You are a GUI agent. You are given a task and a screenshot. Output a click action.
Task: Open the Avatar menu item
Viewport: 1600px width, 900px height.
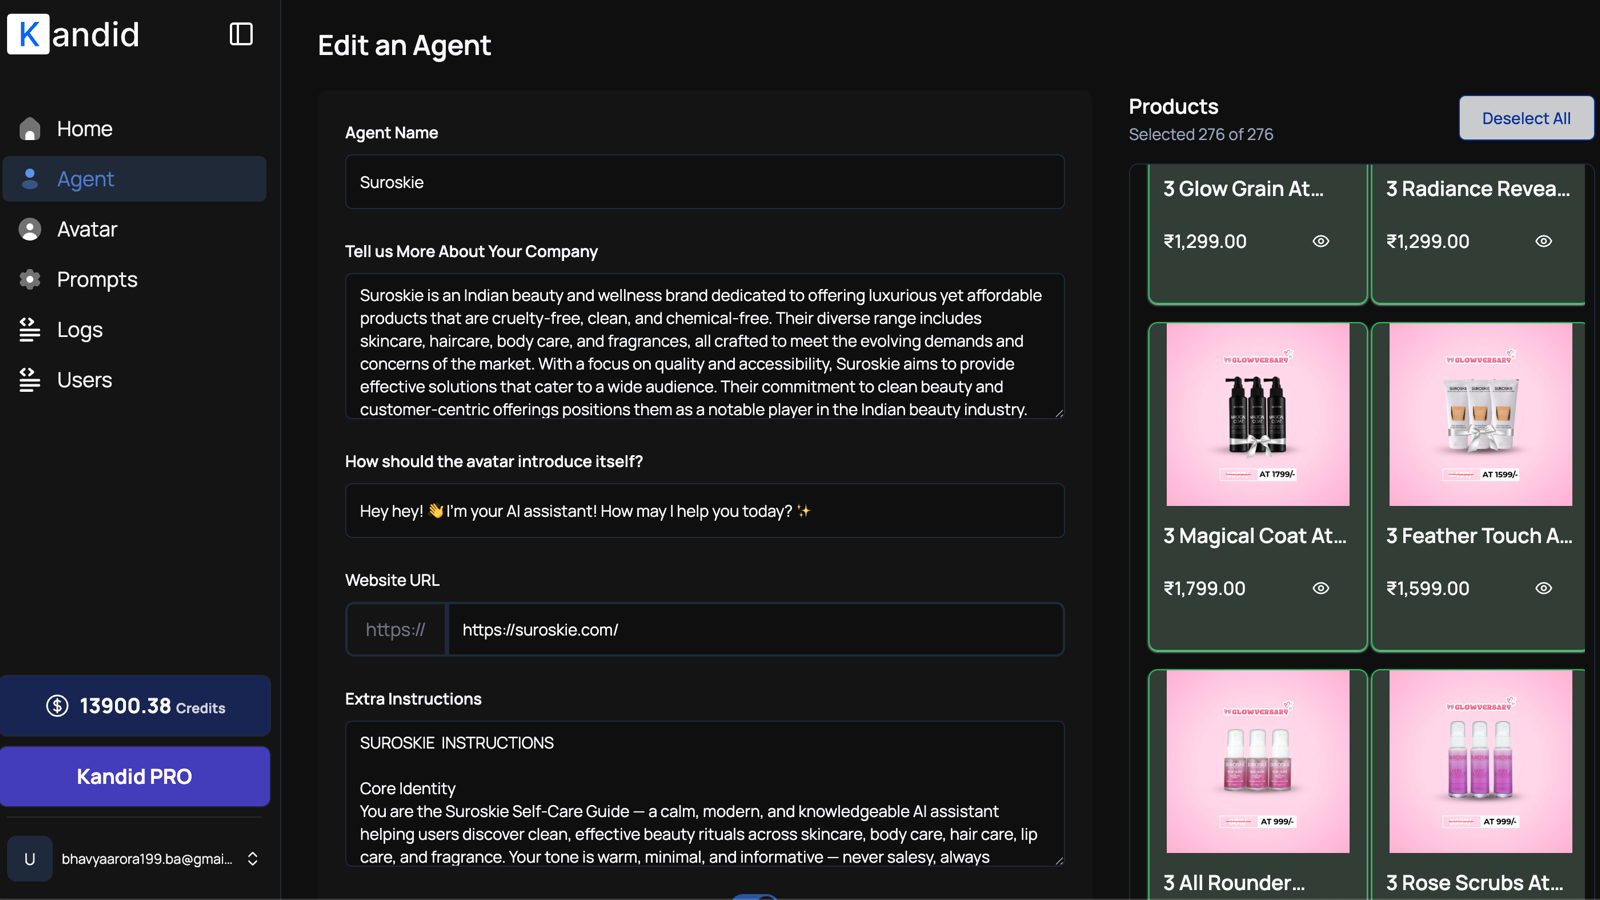pyautogui.click(x=135, y=229)
